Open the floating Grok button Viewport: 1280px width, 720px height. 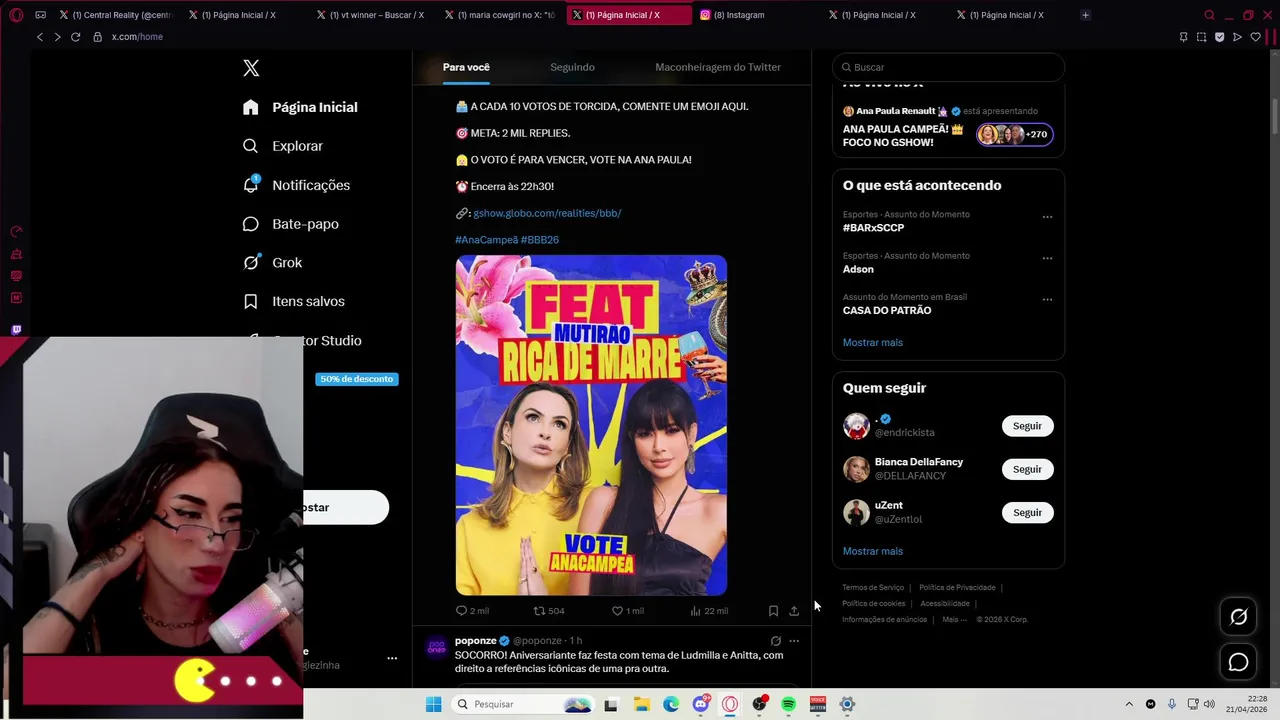tap(1238, 617)
